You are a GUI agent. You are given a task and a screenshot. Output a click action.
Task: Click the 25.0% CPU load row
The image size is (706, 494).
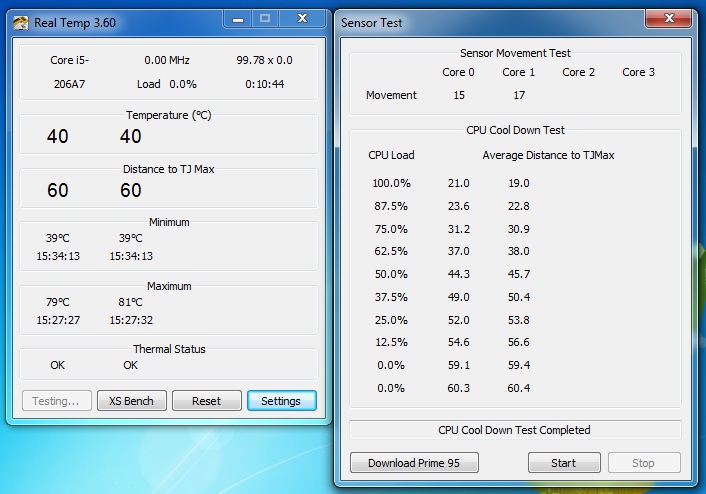(391, 320)
